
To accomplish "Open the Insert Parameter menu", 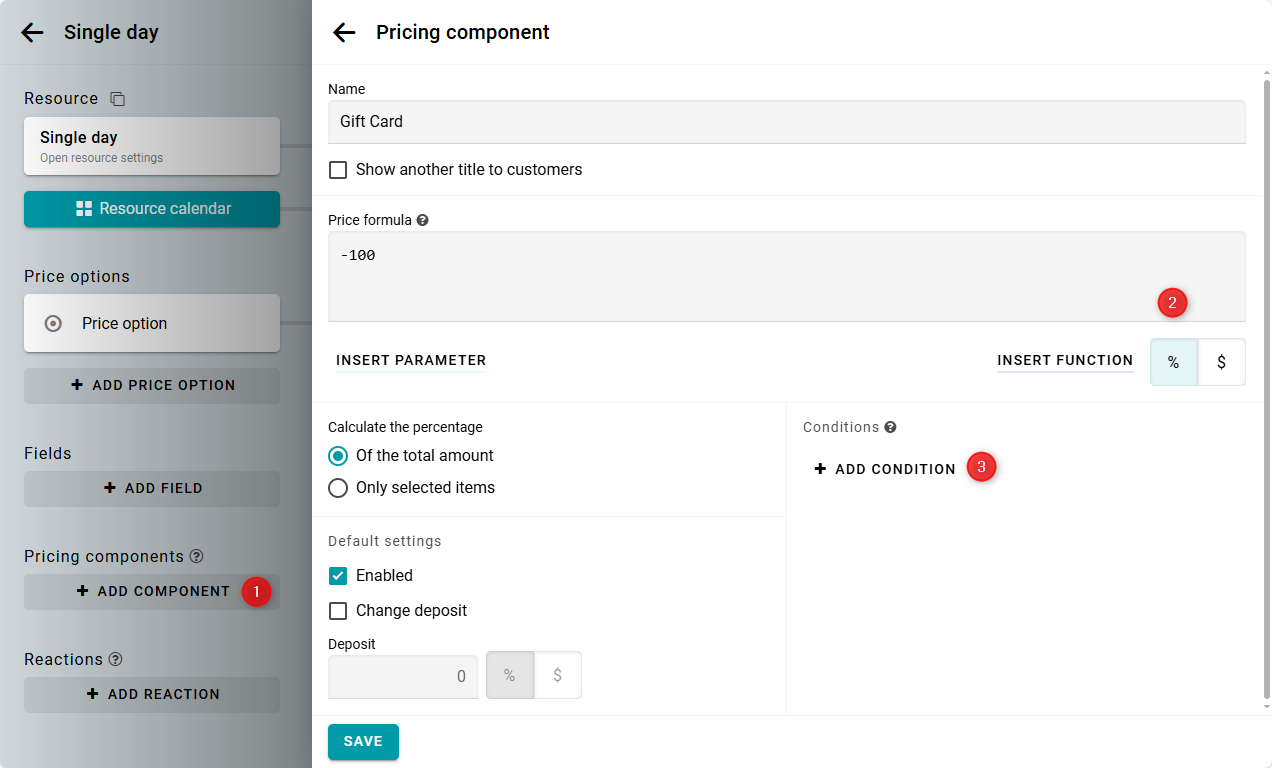I will point(411,361).
